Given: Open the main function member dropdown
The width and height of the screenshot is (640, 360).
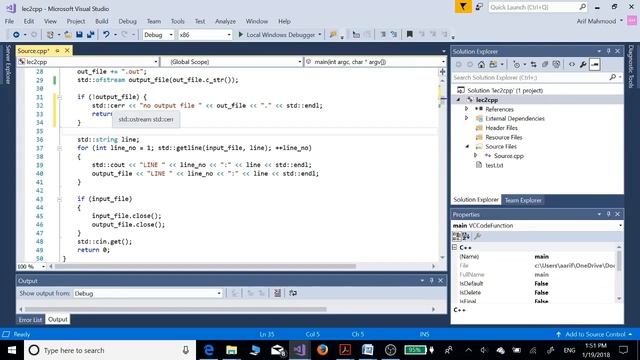Looking at the screenshot, I should point(375,62).
